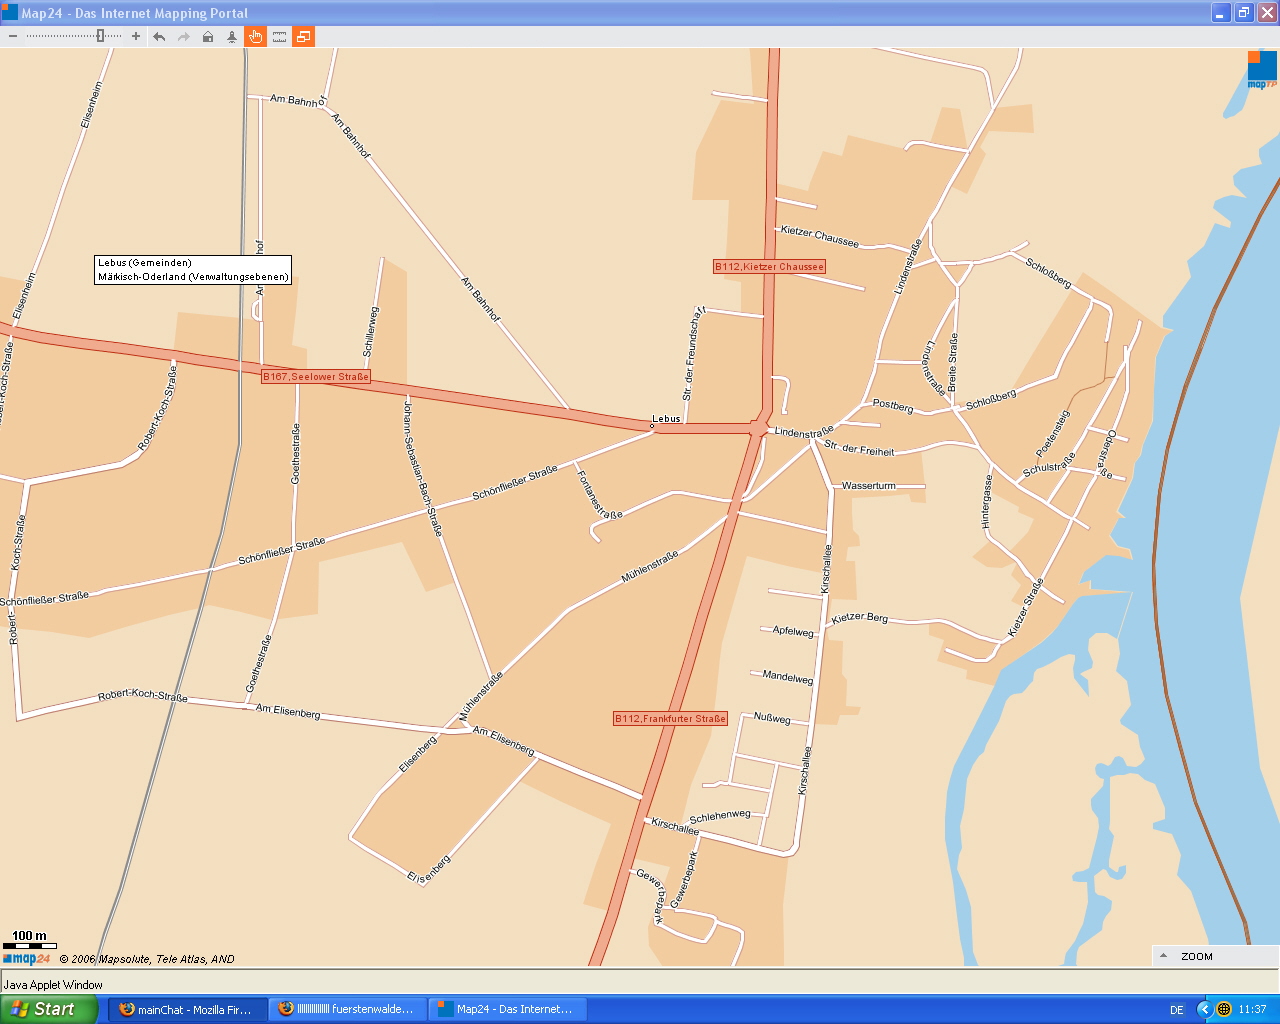Click the Lebus (Gemeinden) tooltip text
Image resolution: width=1280 pixels, height=1024 pixels.
click(144, 263)
